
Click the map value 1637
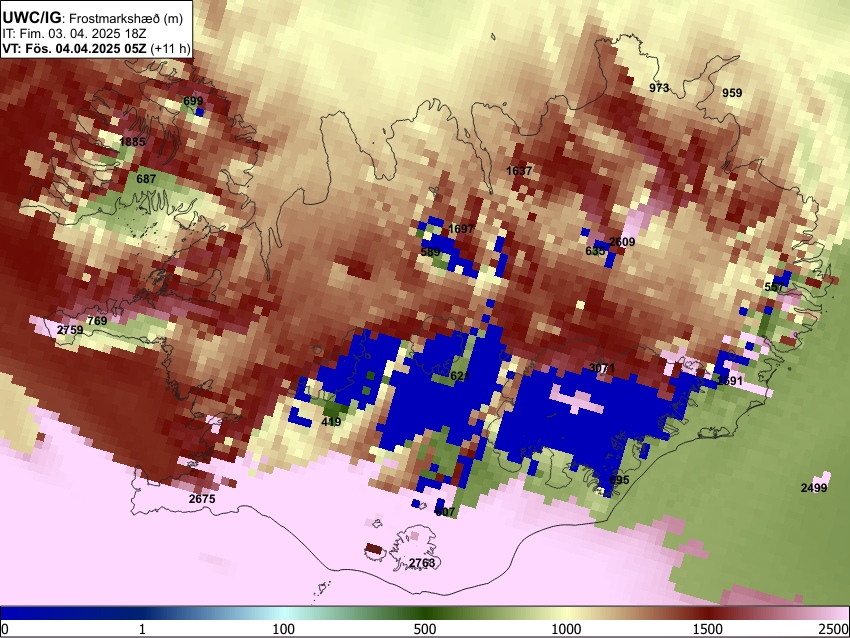519,171
